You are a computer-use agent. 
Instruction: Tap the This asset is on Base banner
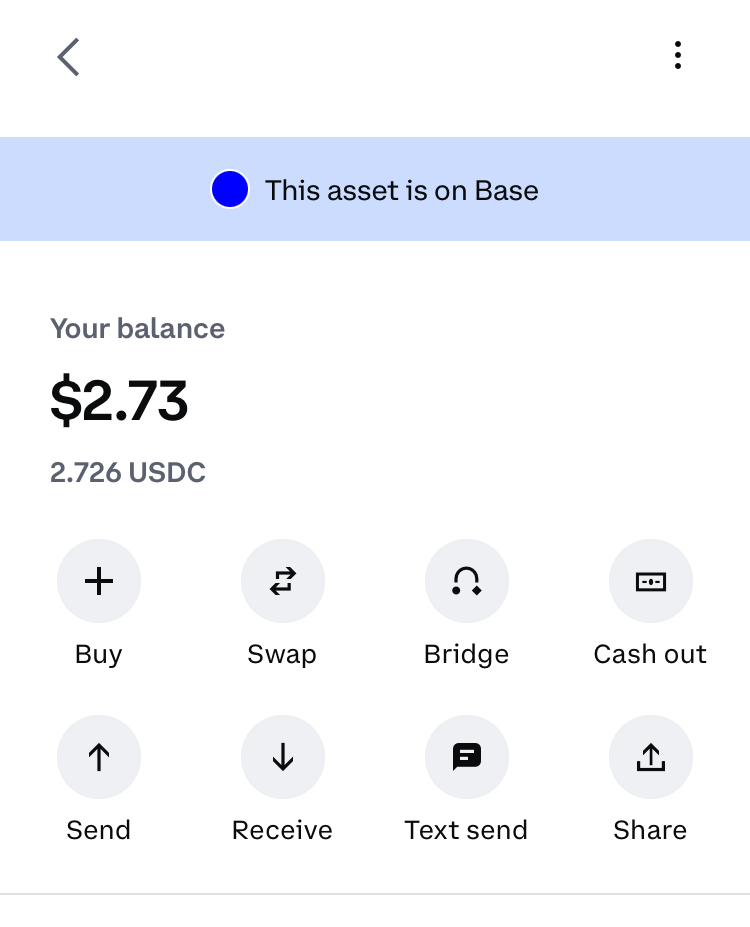coord(375,189)
